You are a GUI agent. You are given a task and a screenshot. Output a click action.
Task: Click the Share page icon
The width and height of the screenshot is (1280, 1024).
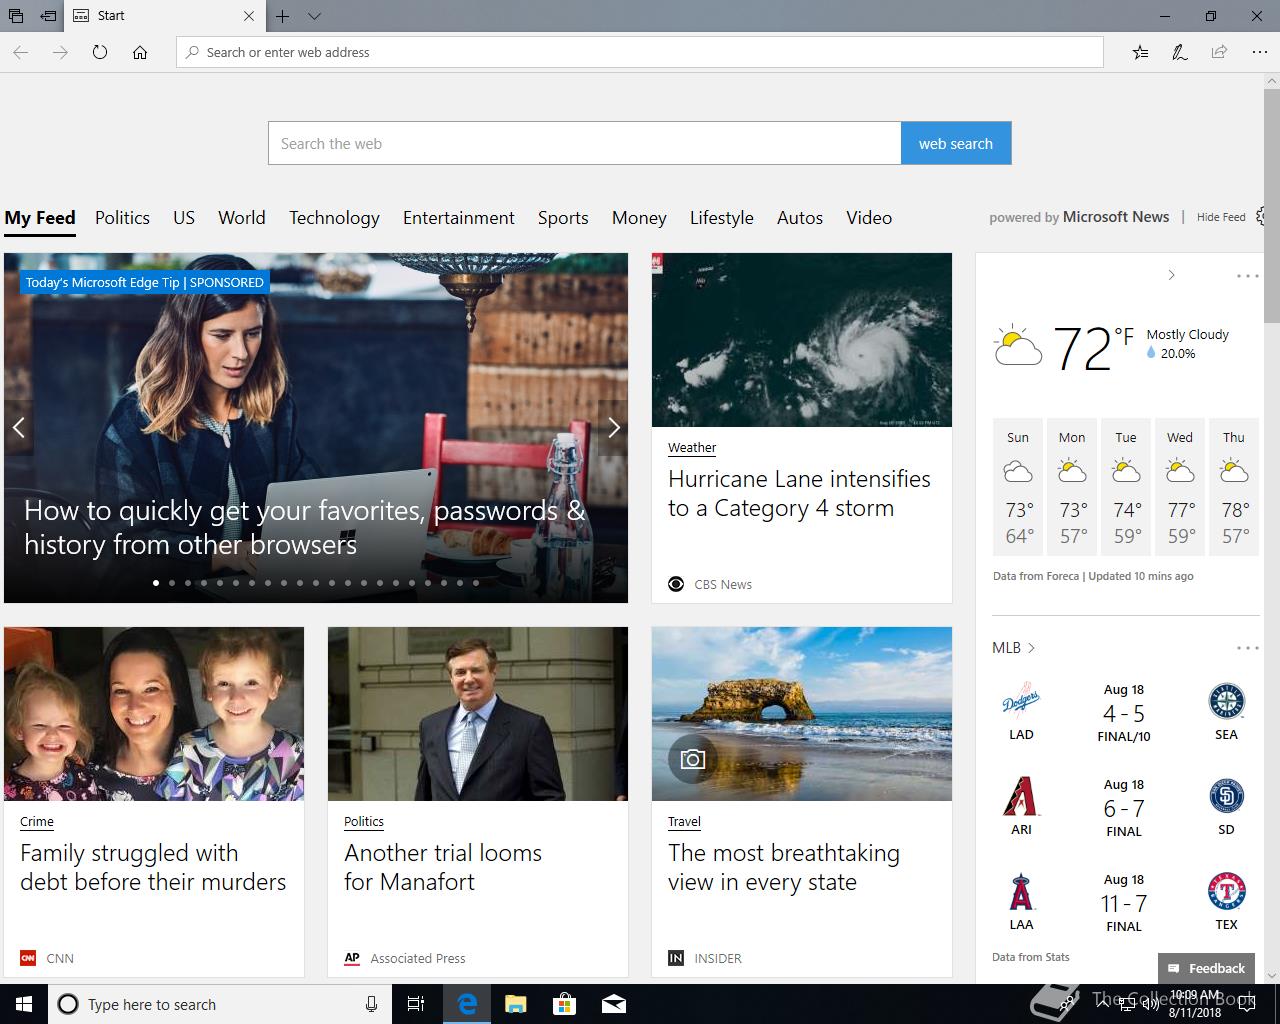pos(1219,52)
